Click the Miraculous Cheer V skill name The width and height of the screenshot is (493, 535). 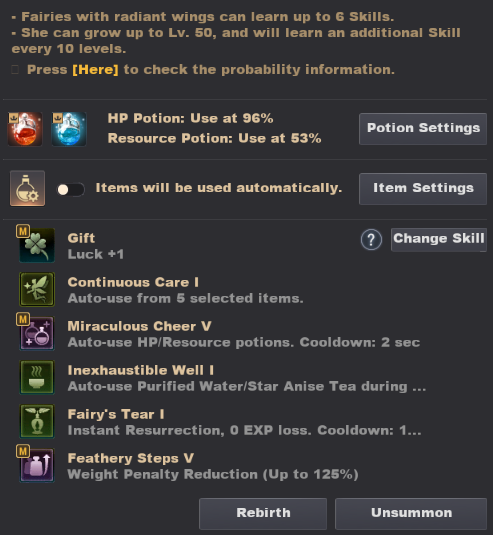tap(140, 326)
